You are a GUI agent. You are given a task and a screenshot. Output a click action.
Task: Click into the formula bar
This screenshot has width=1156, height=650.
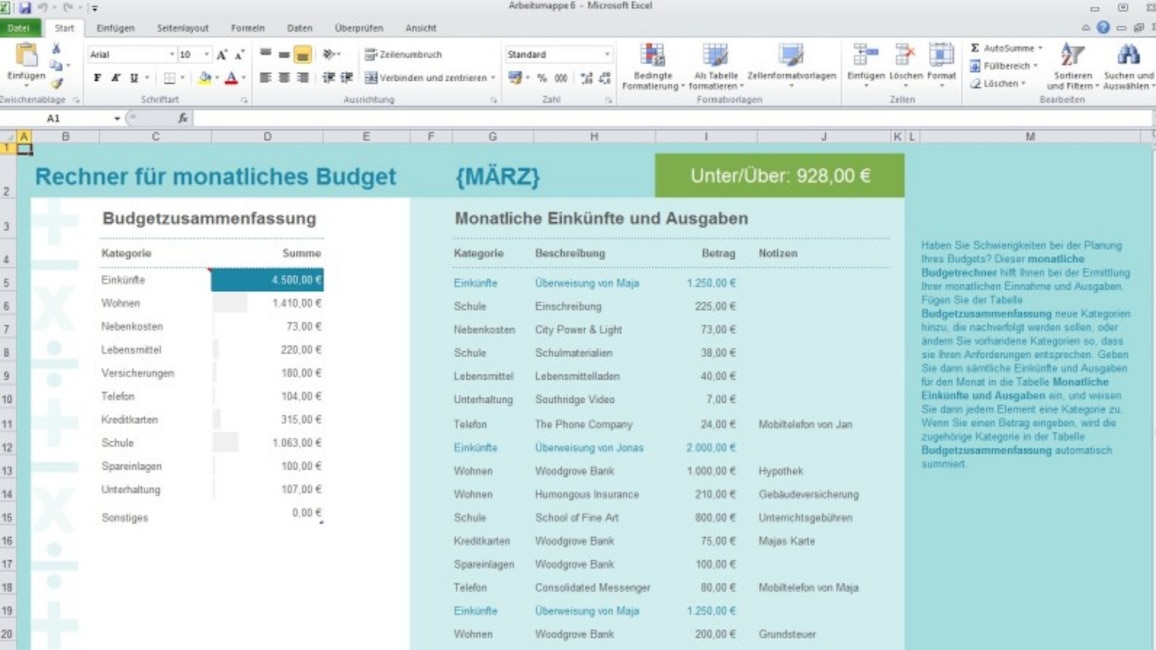672,118
